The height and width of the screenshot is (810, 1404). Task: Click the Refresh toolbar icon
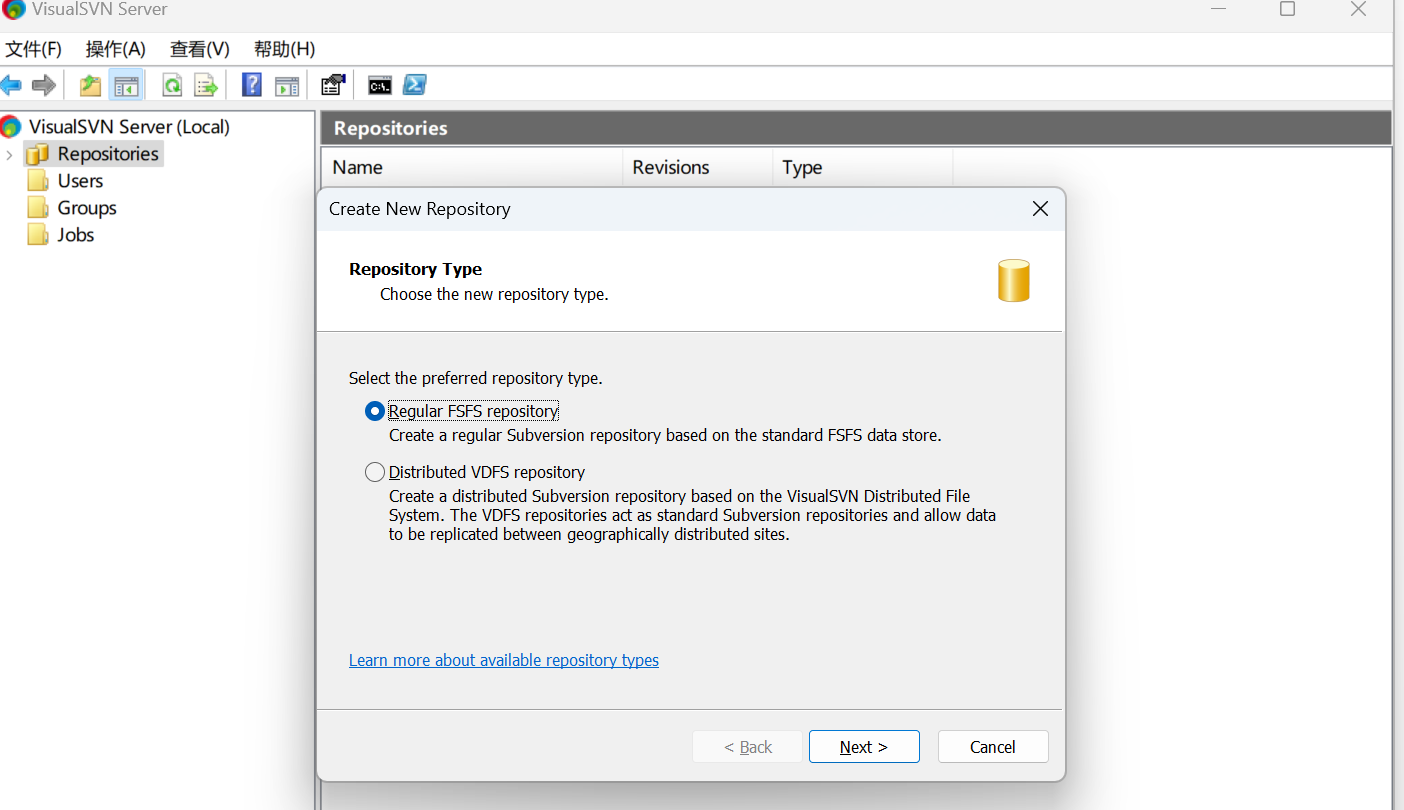click(x=172, y=86)
